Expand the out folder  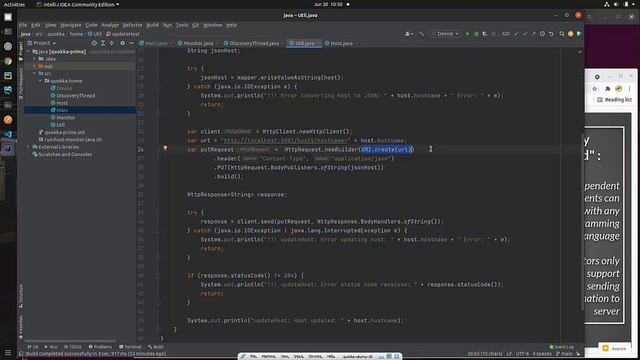(34, 66)
